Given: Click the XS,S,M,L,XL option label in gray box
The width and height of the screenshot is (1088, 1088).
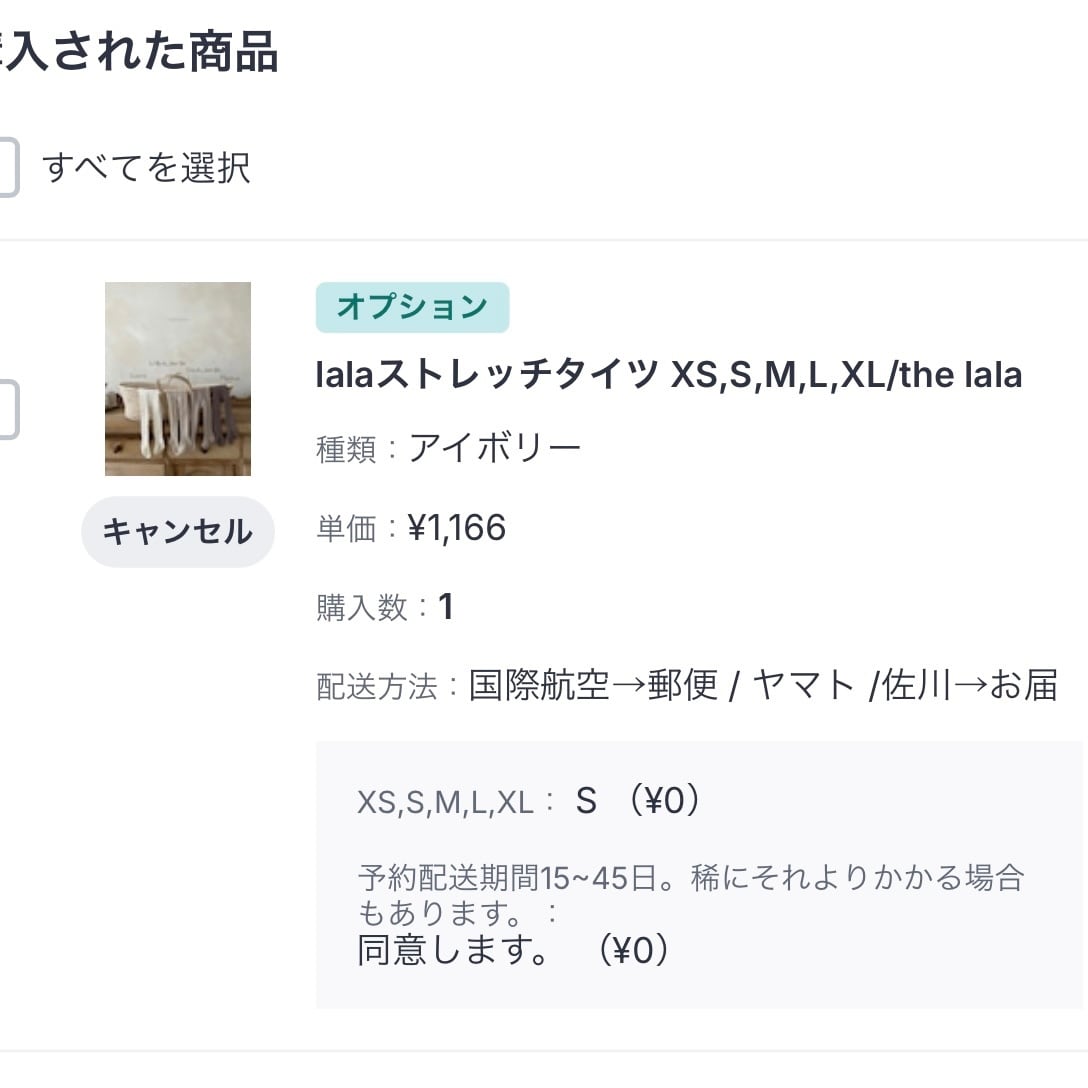Looking at the screenshot, I should pyautogui.click(x=446, y=803).
